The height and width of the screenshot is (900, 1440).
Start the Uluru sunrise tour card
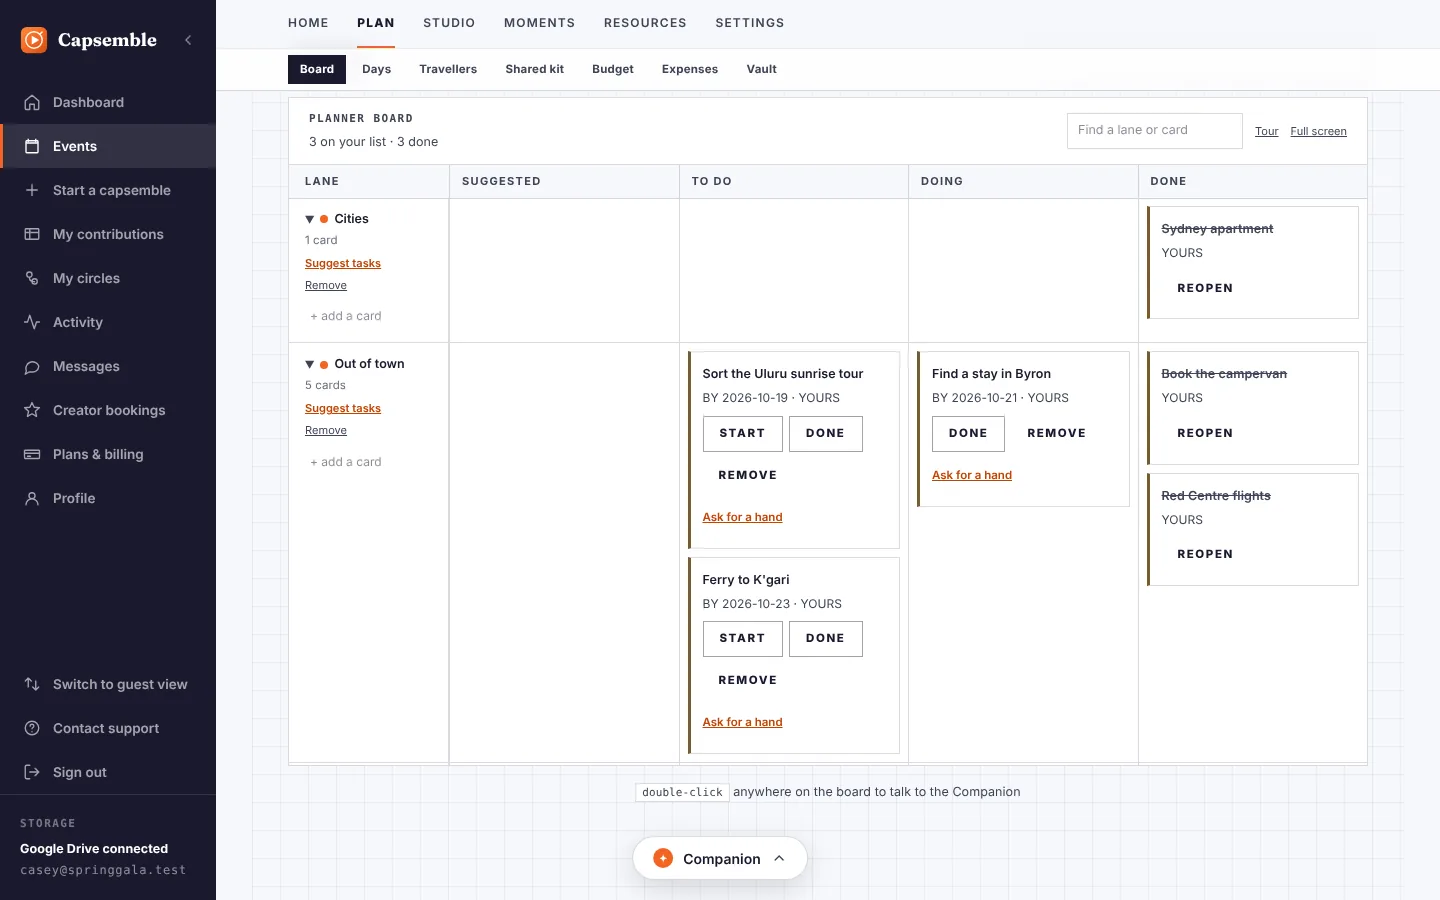click(742, 433)
